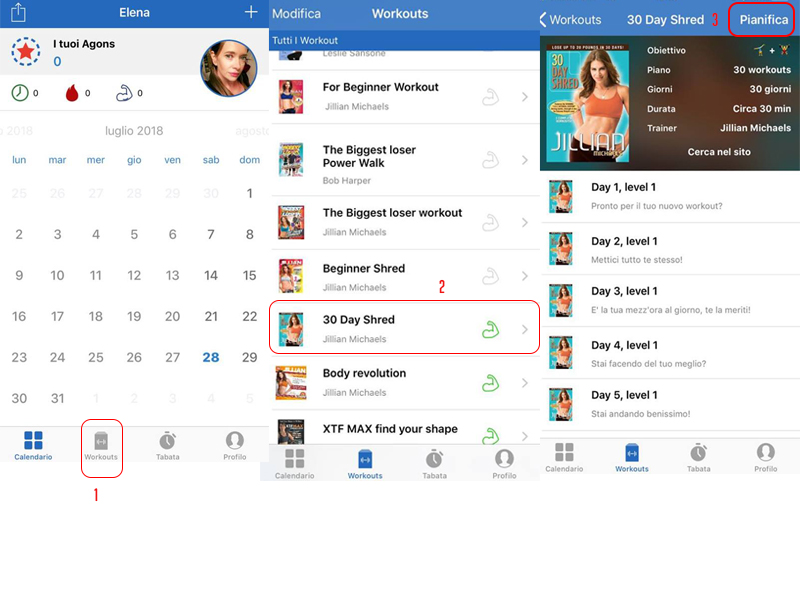Toggle green muscle icon on XTF MAX
Viewport: 800px width, 600px height.
tap(490, 436)
